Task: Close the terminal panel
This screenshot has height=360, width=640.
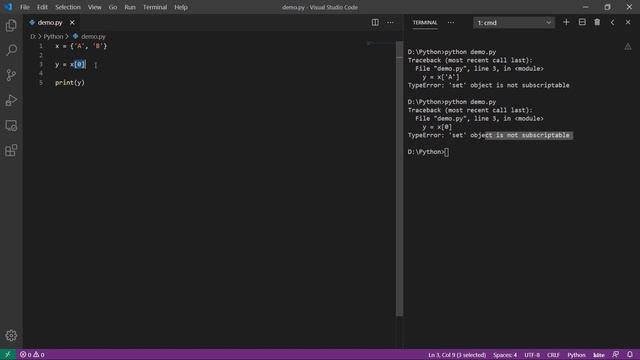Action: point(628,22)
